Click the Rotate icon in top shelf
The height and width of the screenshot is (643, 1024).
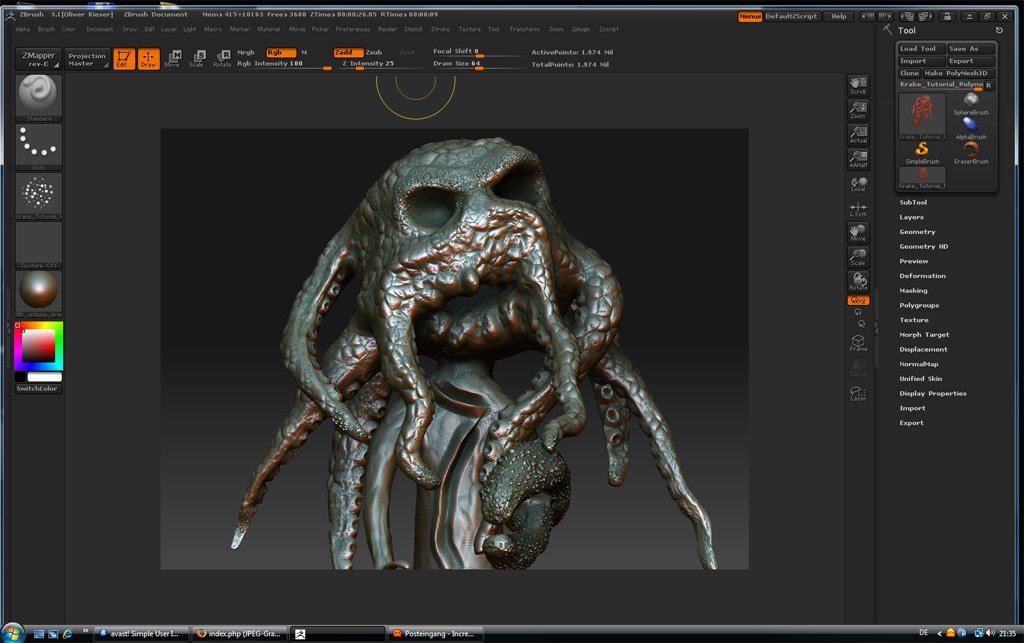pos(221,59)
